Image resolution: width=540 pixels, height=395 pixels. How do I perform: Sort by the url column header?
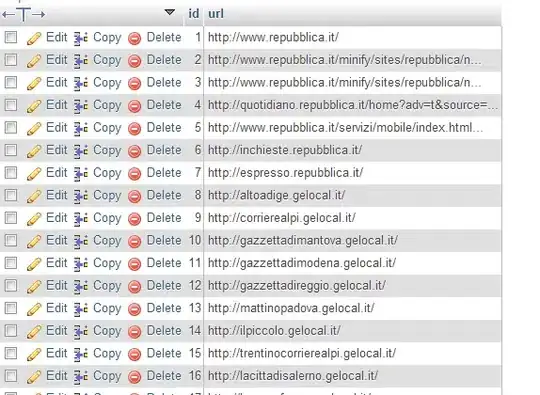point(216,14)
